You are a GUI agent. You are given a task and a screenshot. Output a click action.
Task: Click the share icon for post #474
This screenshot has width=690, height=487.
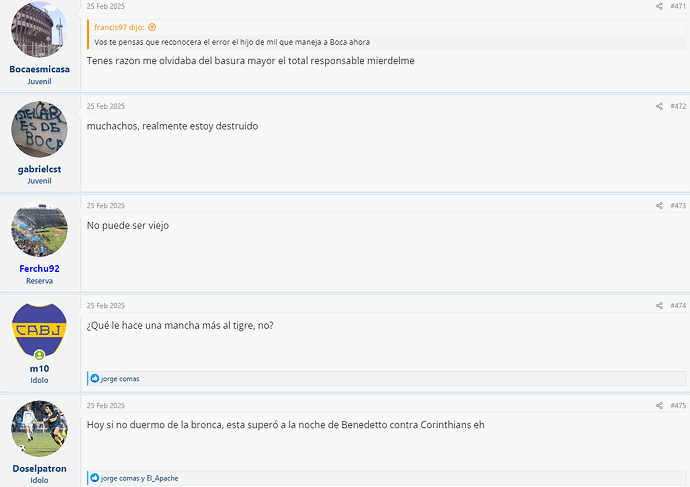(x=659, y=305)
